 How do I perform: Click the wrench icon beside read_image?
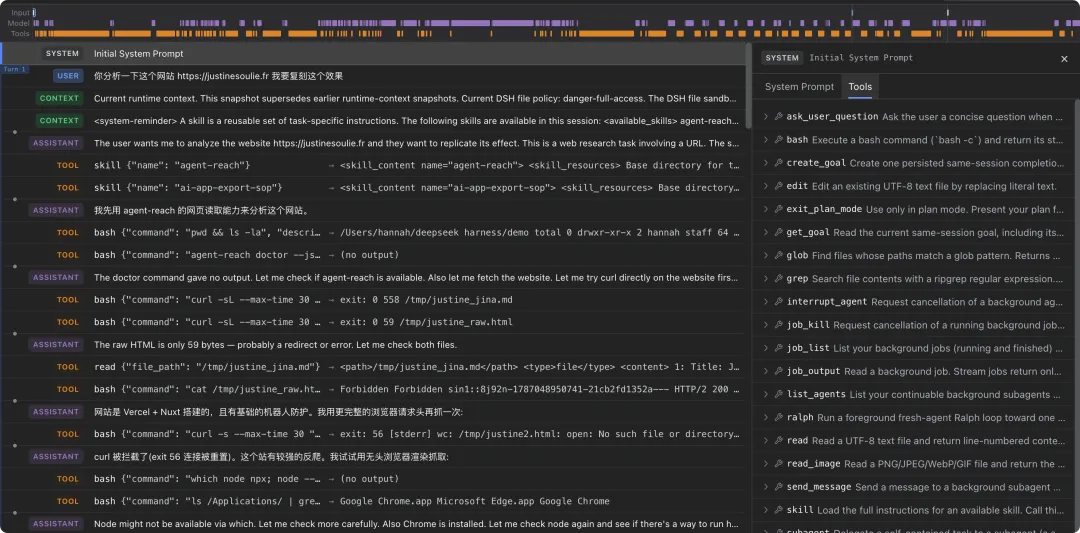[x=778, y=464]
